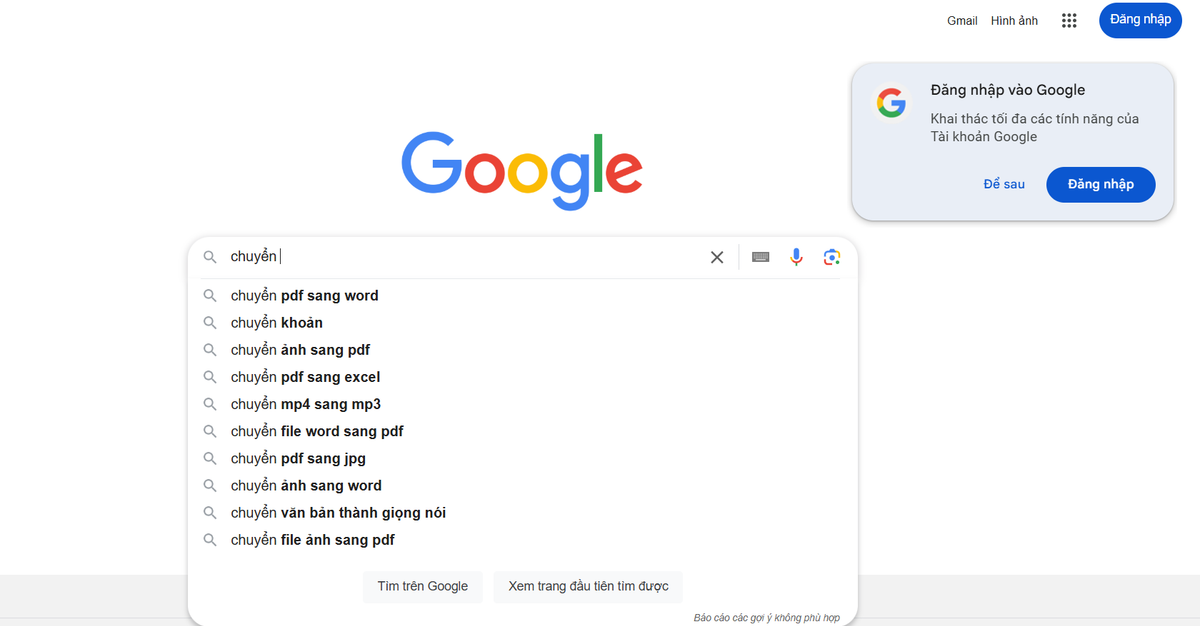The height and width of the screenshot is (626, 1200).
Task: Switch to Hình ảnh search
Action: coord(1013,20)
